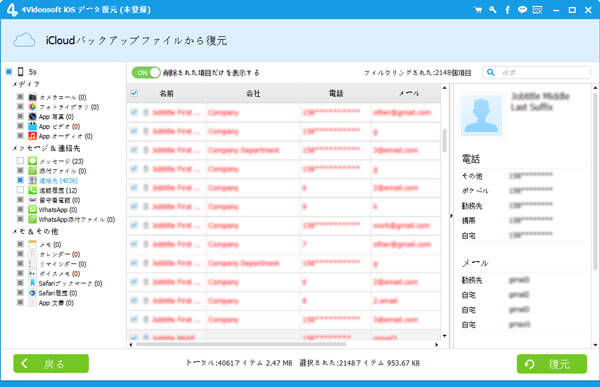Click the 留守番電話 voicemail icon
This screenshot has width=600, height=387.
(33, 200)
